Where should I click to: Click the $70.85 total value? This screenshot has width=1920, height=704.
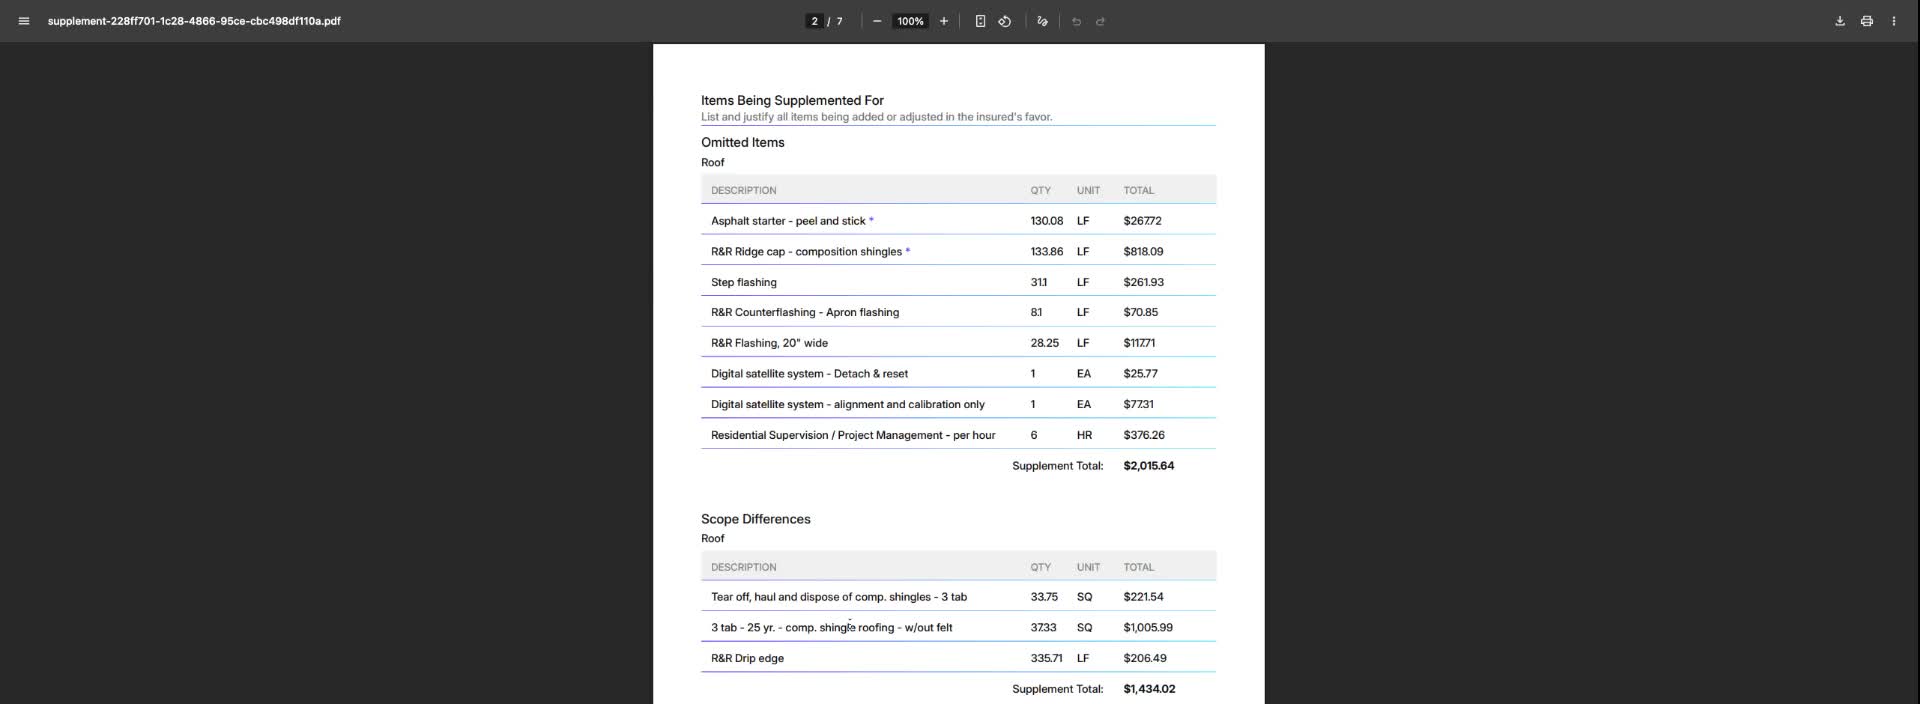point(1141,313)
